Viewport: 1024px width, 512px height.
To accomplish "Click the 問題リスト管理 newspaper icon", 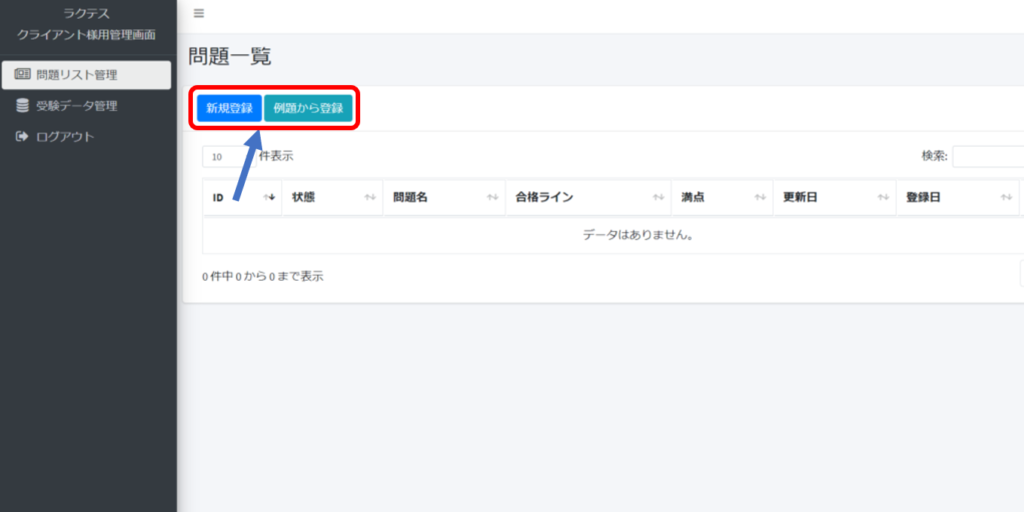I will pos(22,74).
